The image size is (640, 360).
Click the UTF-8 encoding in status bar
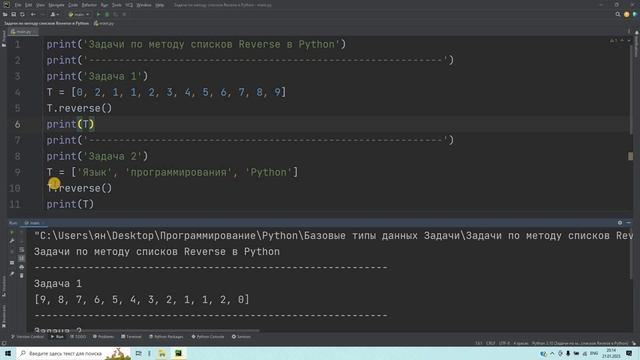(x=504, y=343)
